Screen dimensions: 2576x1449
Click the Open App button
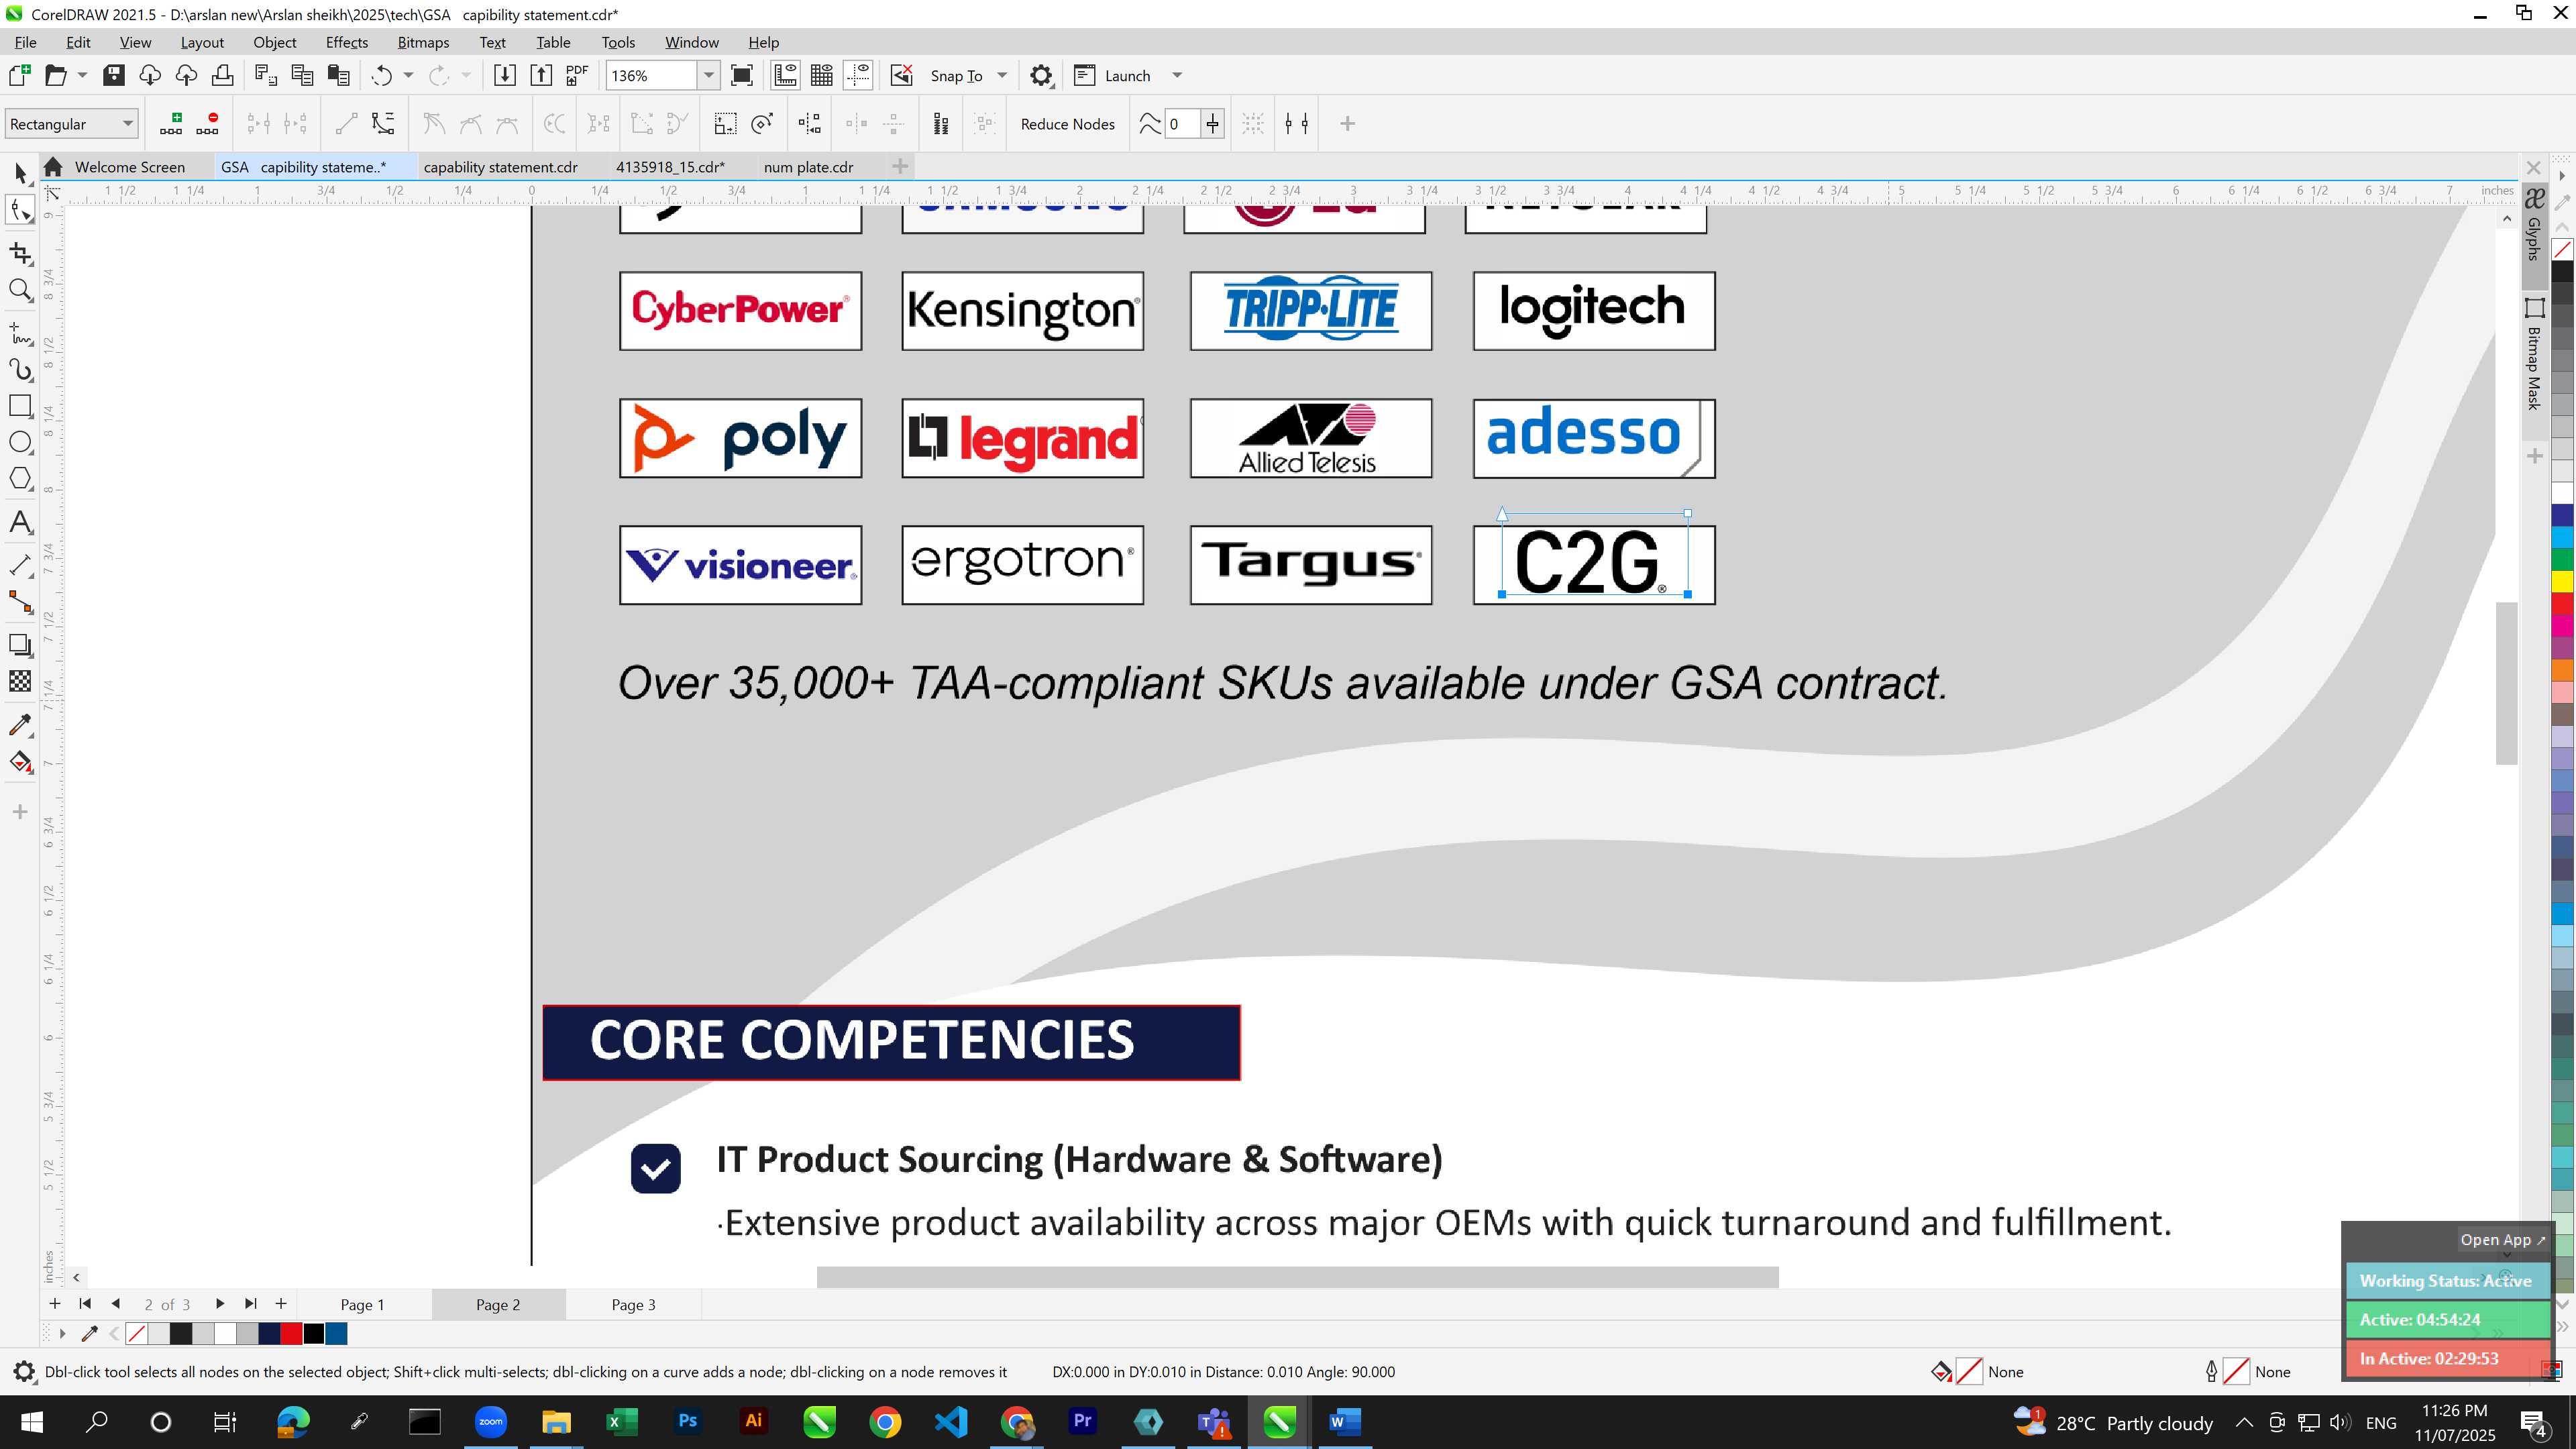2503,1239
